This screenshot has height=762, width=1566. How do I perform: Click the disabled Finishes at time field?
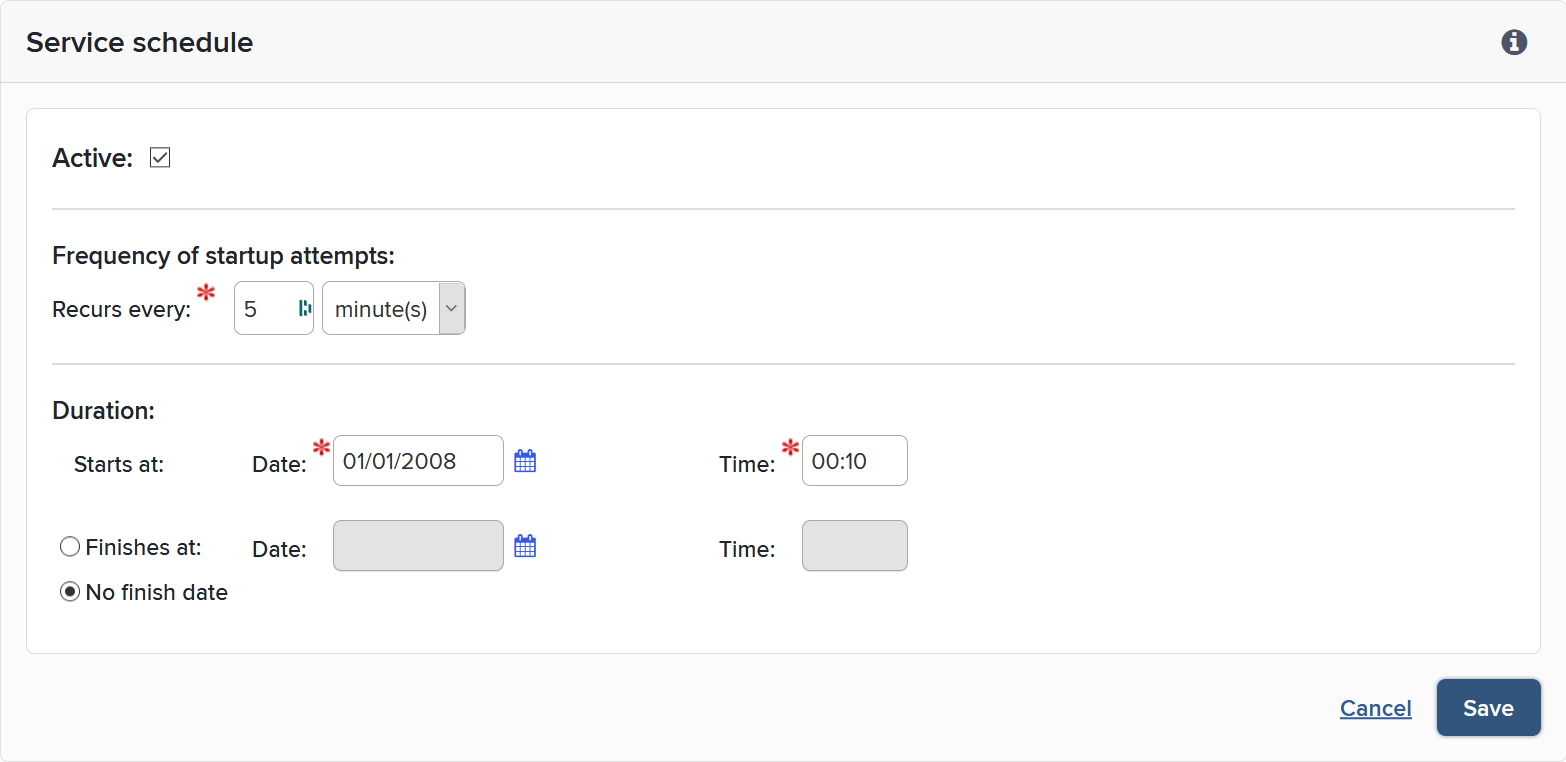coord(854,546)
